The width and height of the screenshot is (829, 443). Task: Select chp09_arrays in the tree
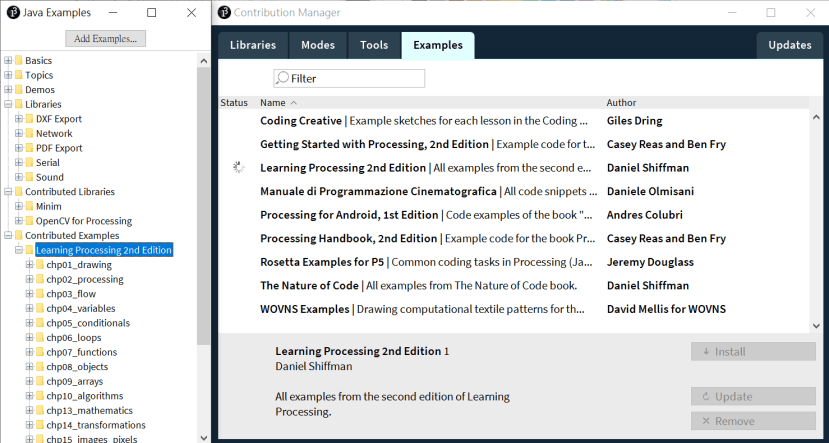(x=75, y=381)
